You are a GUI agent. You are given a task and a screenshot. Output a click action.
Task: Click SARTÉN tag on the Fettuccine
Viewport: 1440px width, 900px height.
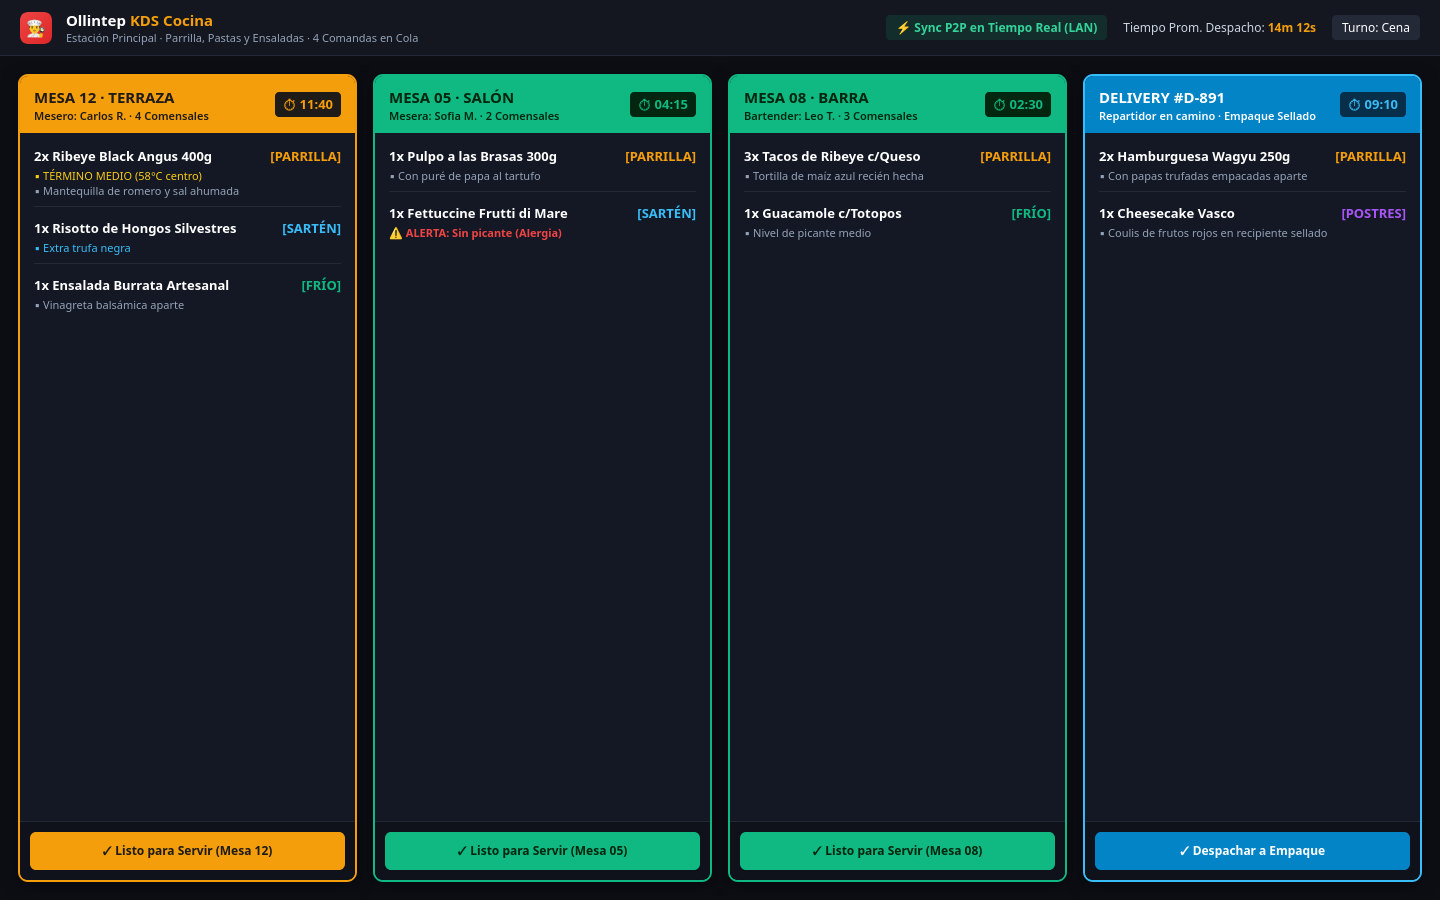click(x=666, y=214)
